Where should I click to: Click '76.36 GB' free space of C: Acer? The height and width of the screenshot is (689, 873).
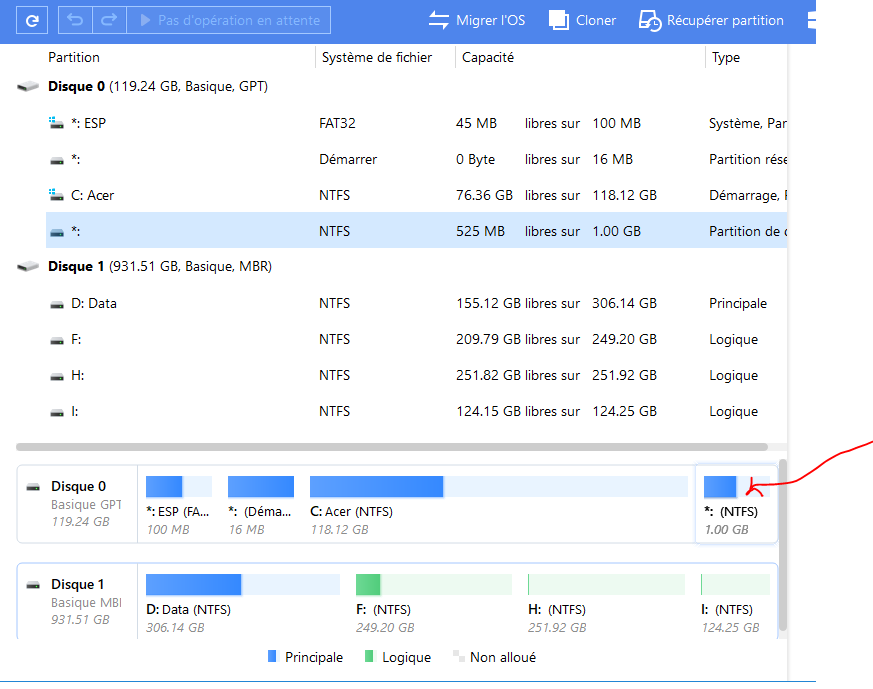click(484, 195)
